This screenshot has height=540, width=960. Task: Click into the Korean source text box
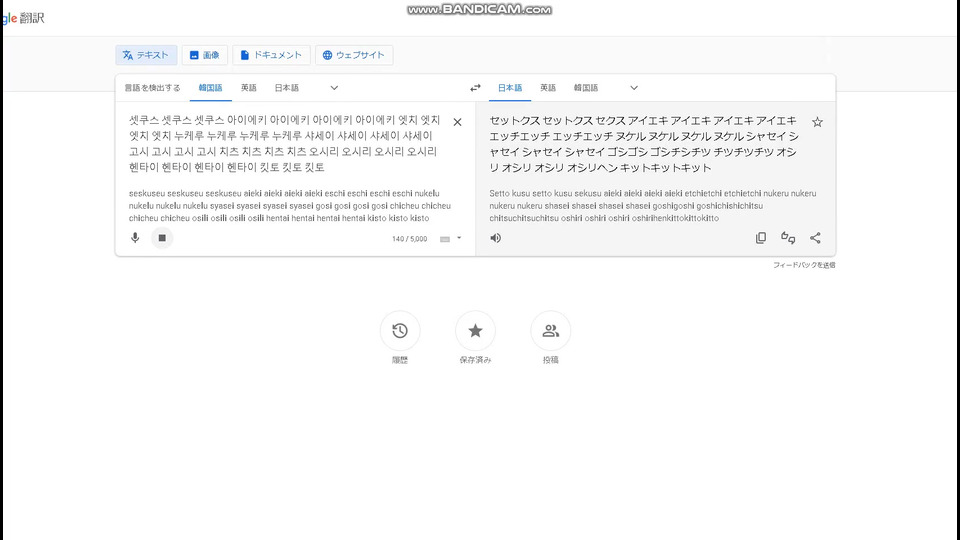(285, 144)
